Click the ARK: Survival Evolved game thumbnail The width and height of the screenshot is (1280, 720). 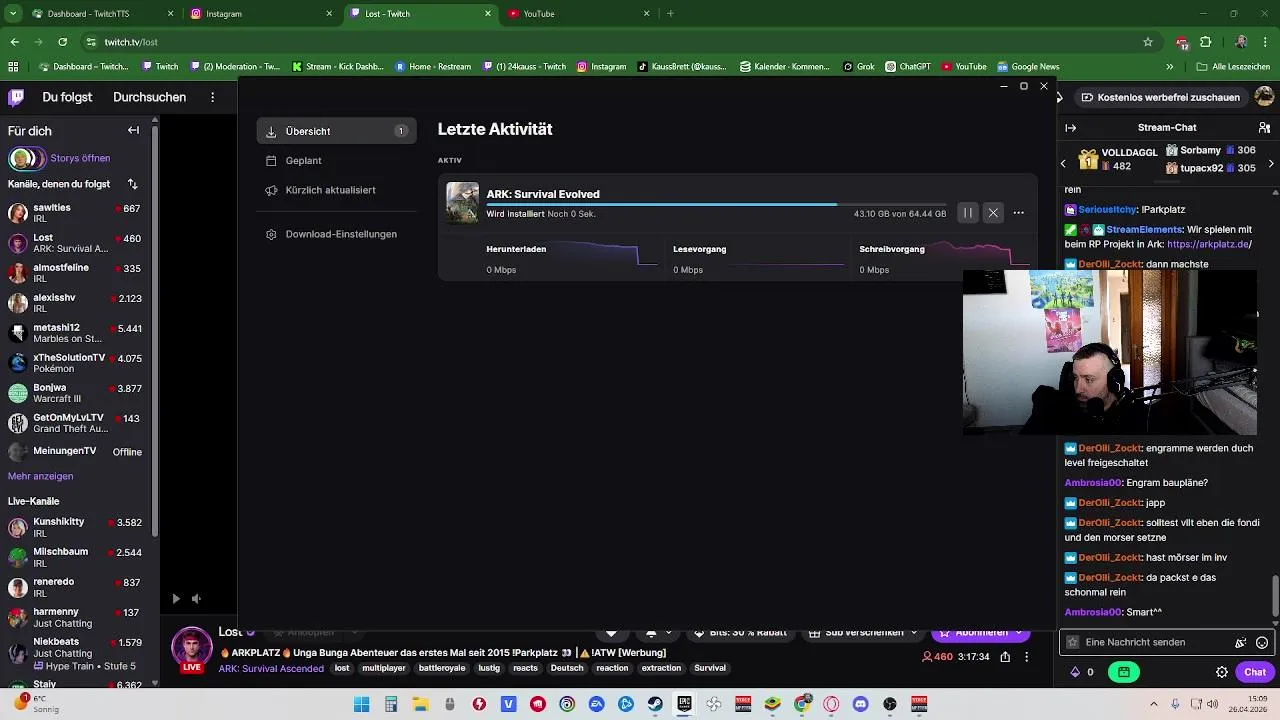[x=462, y=203]
